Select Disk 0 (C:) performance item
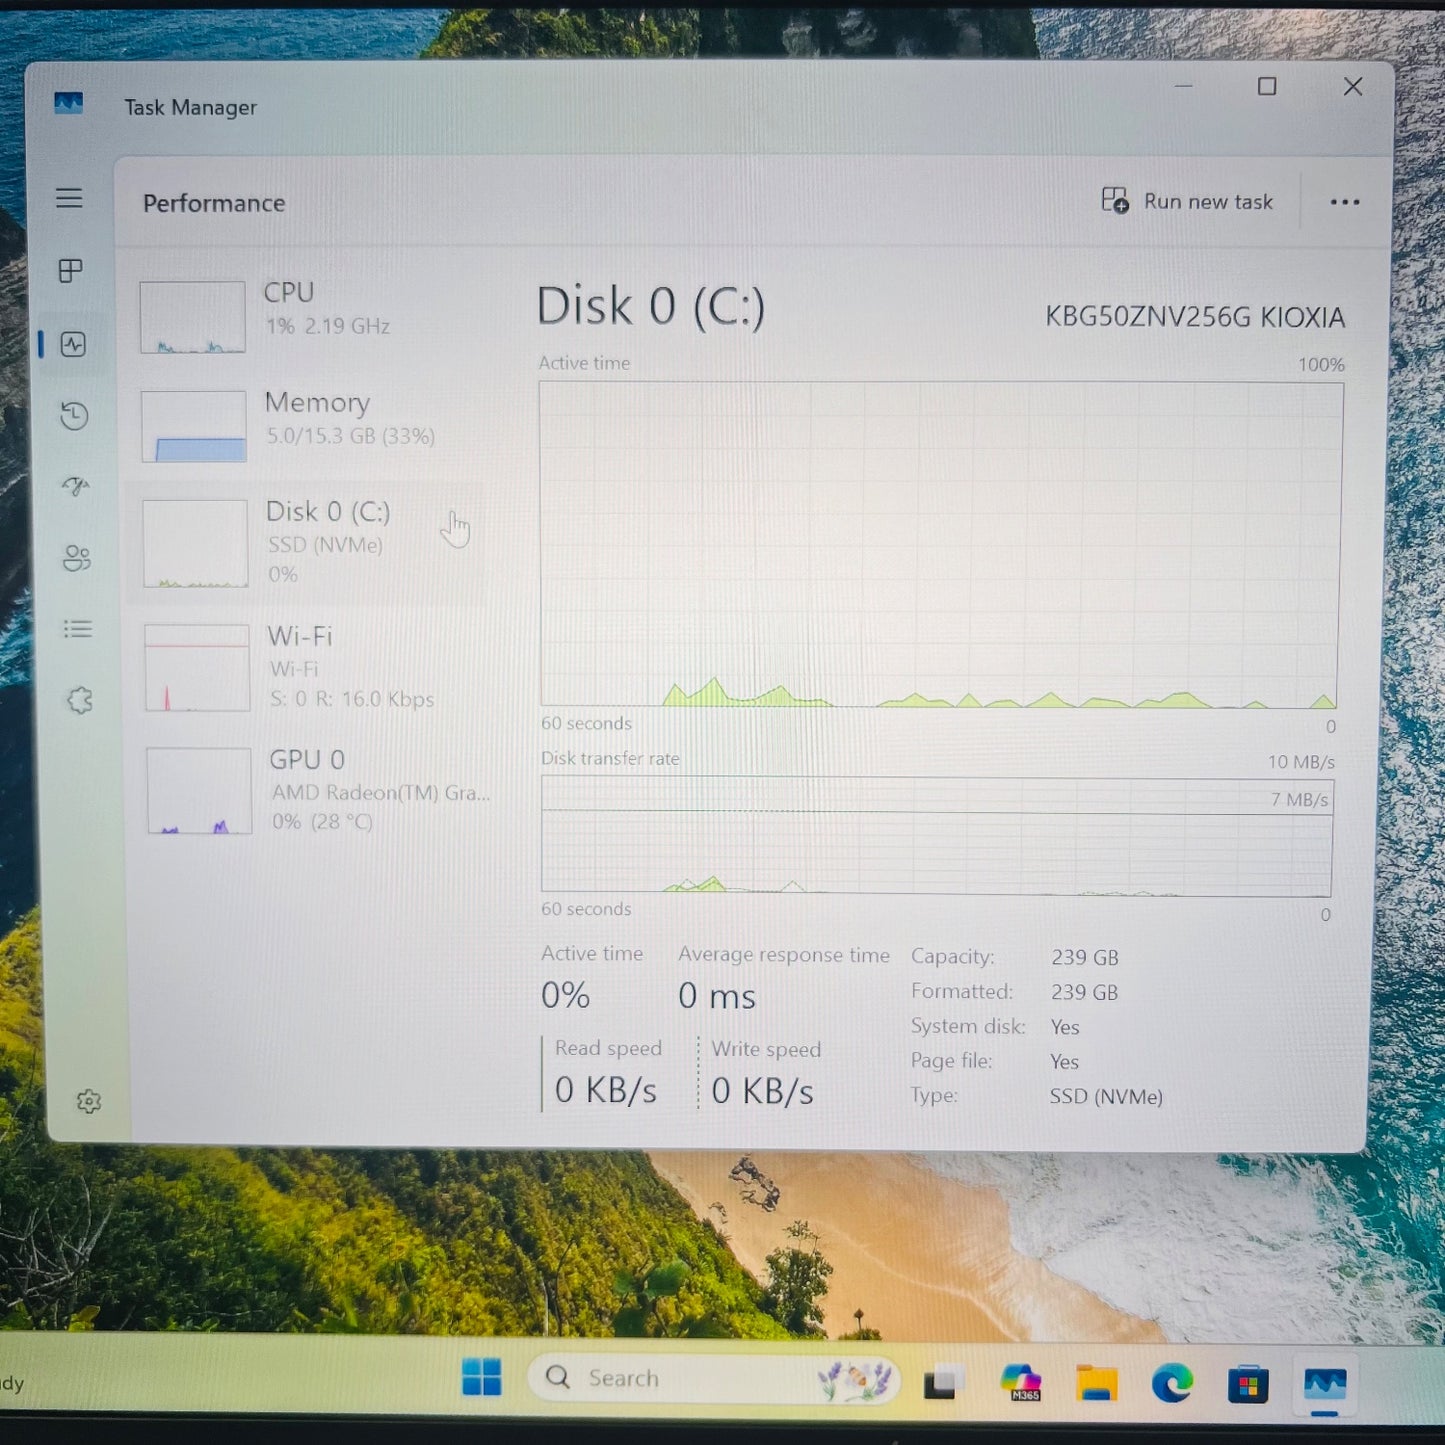Image resolution: width=1445 pixels, height=1445 pixels. point(306,544)
